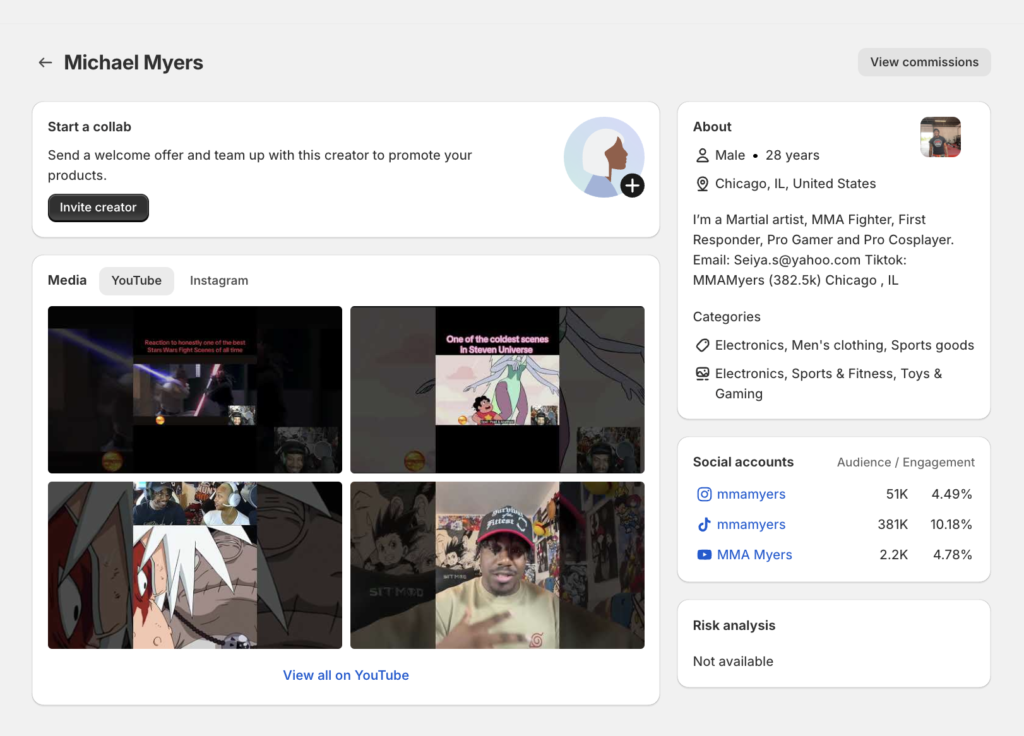The width and height of the screenshot is (1024, 736).
Task: Open the mmamyers TikTok account link
Action: tap(751, 524)
